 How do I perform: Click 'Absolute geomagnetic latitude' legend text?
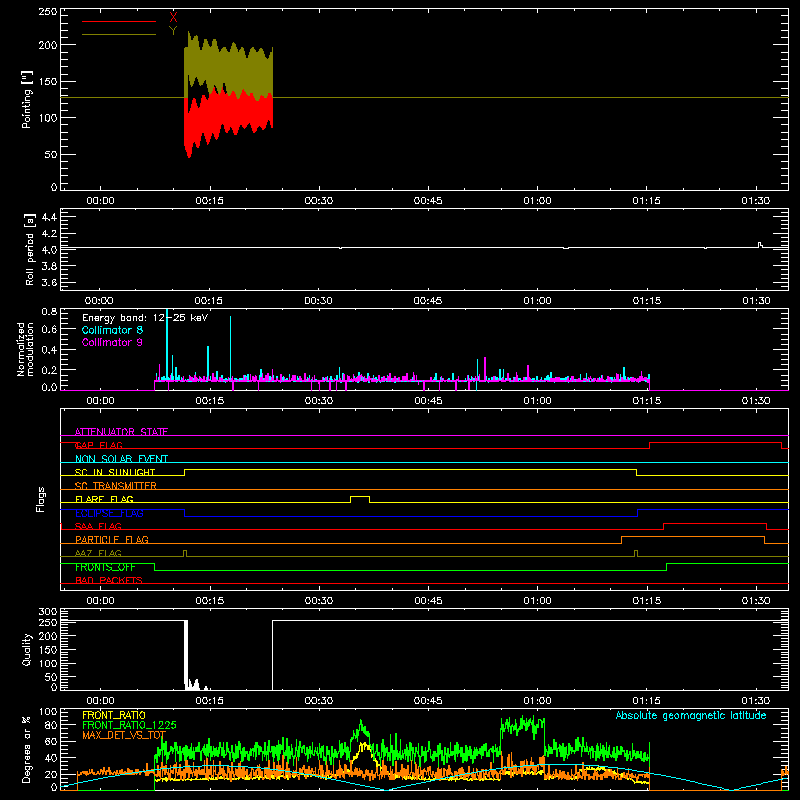[691, 715]
